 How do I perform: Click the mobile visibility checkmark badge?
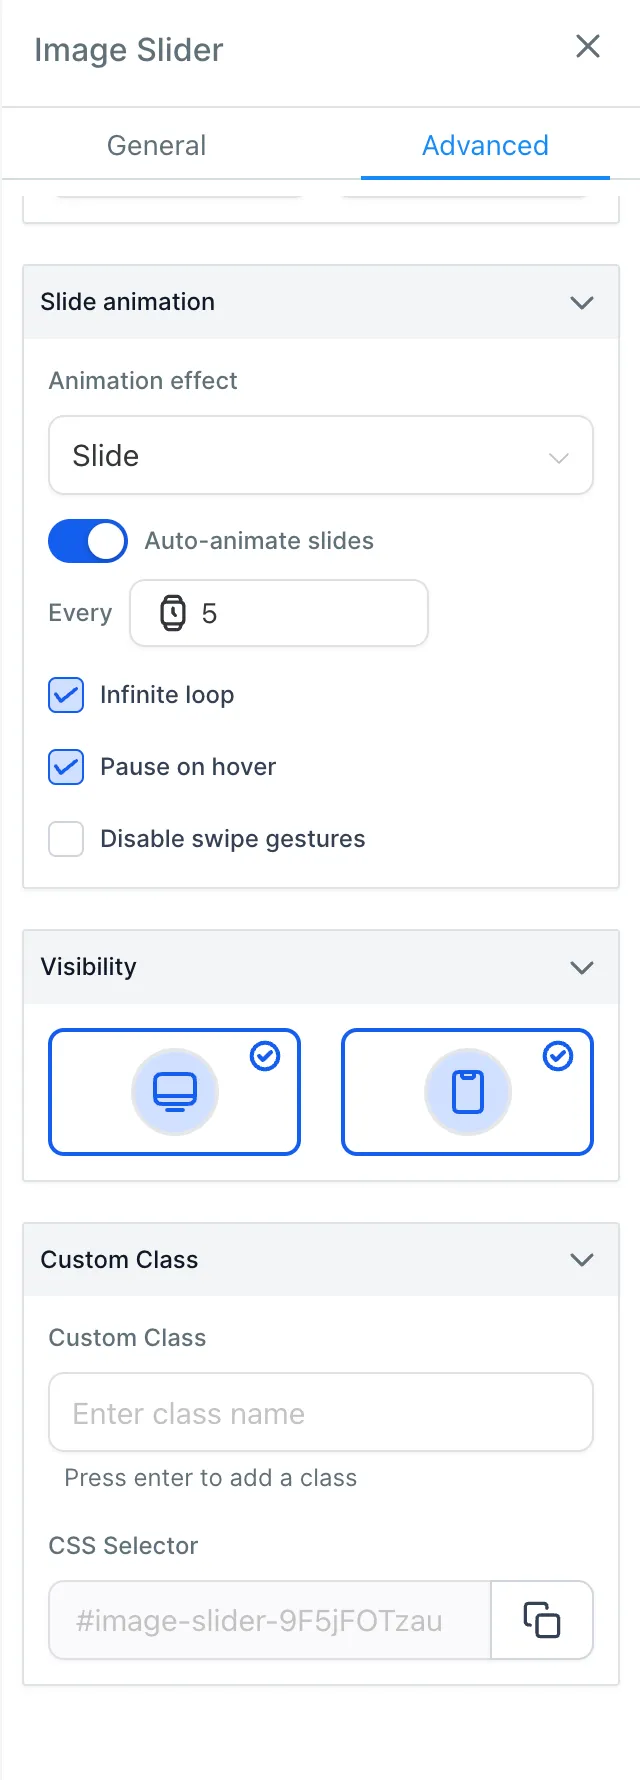(558, 1056)
